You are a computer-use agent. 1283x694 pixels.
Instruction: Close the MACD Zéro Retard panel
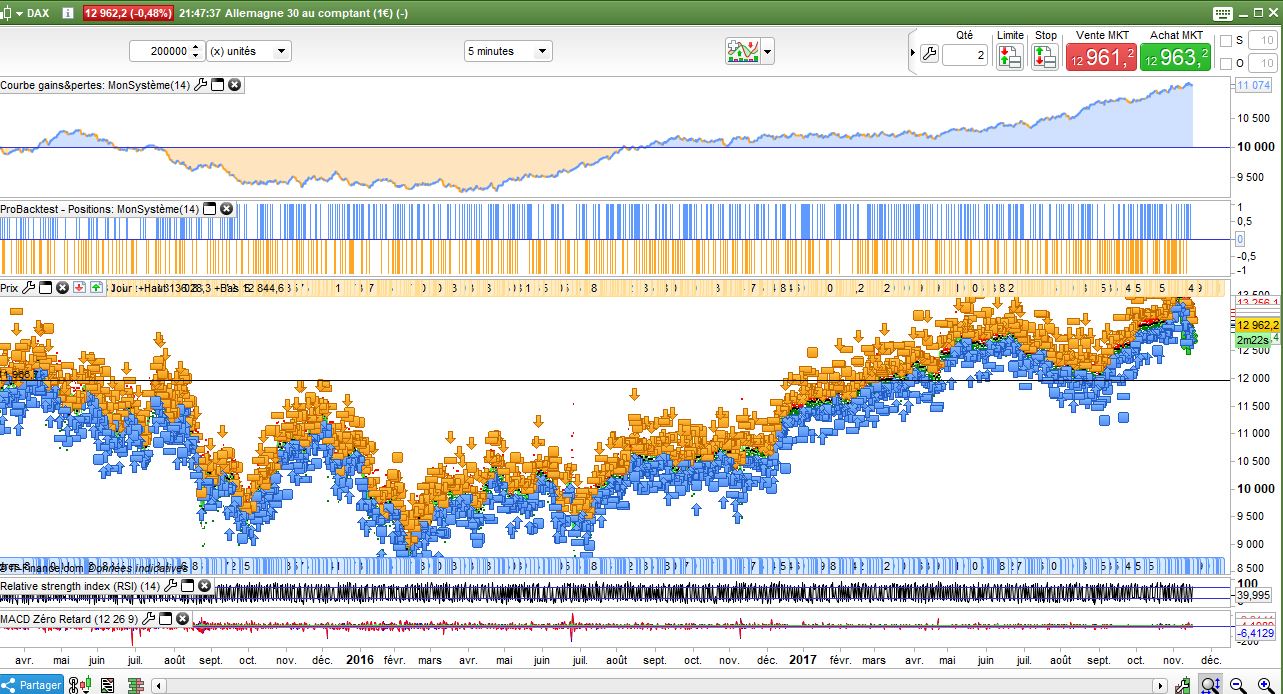point(182,619)
